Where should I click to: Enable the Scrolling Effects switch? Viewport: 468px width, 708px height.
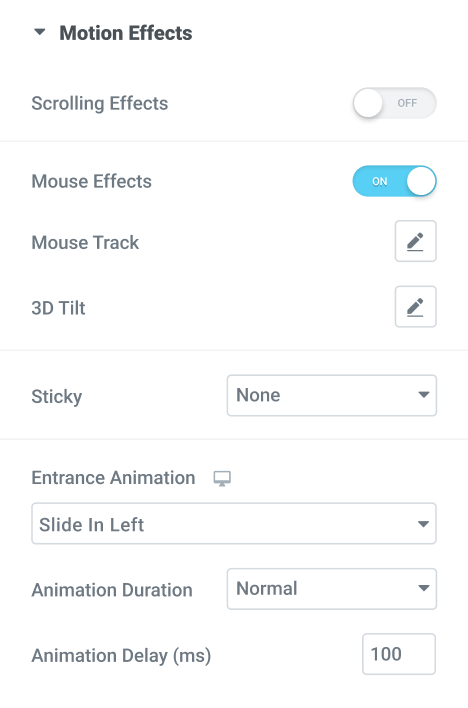coord(394,103)
